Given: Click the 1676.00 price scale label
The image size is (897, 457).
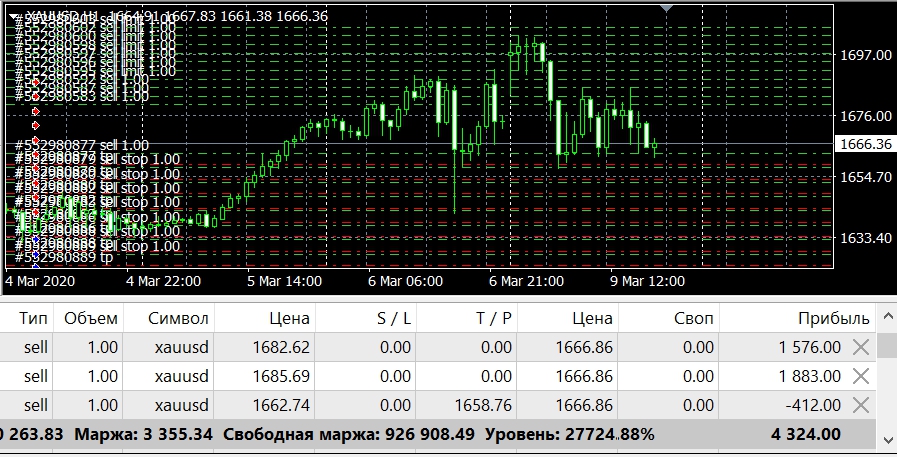Looking at the screenshot, I should [x=866, y=116].
